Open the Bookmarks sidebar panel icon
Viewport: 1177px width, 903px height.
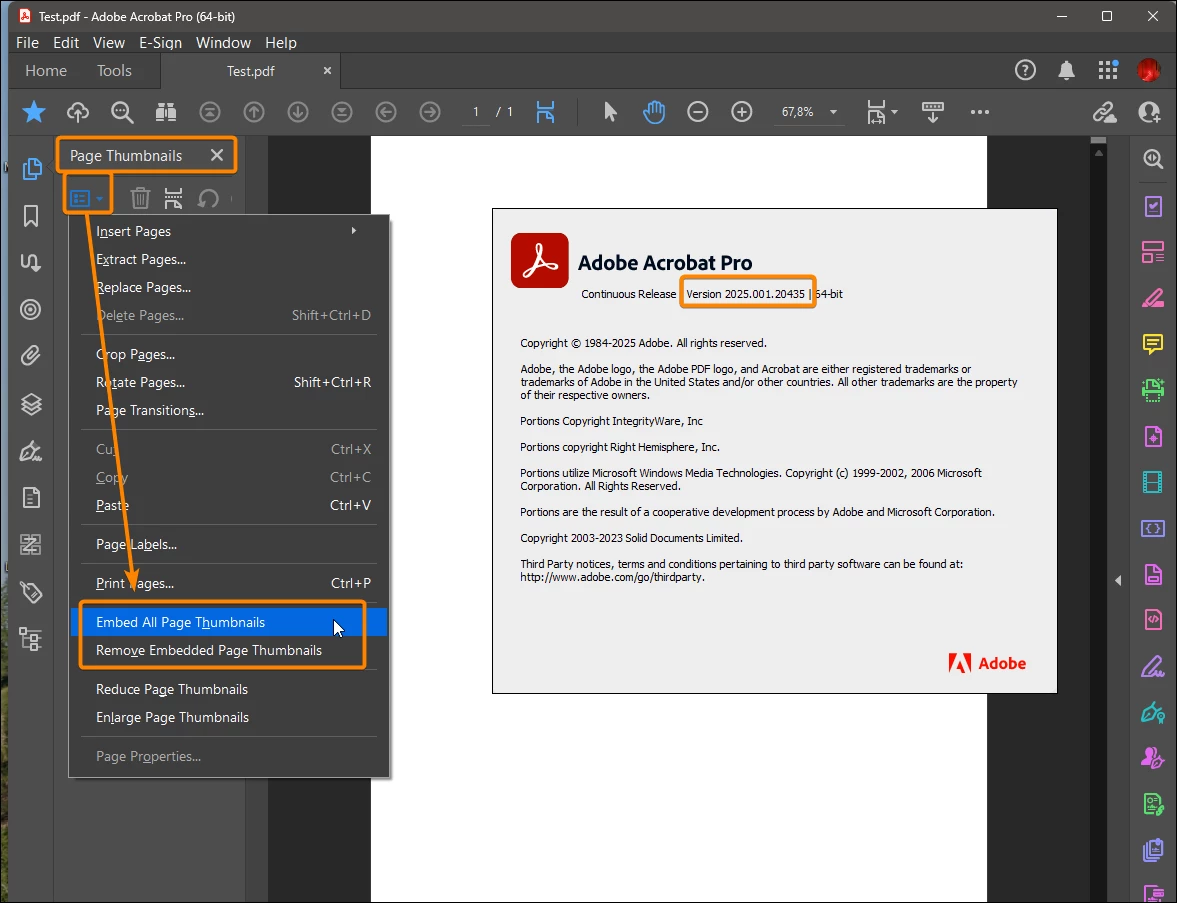[31, 216]
